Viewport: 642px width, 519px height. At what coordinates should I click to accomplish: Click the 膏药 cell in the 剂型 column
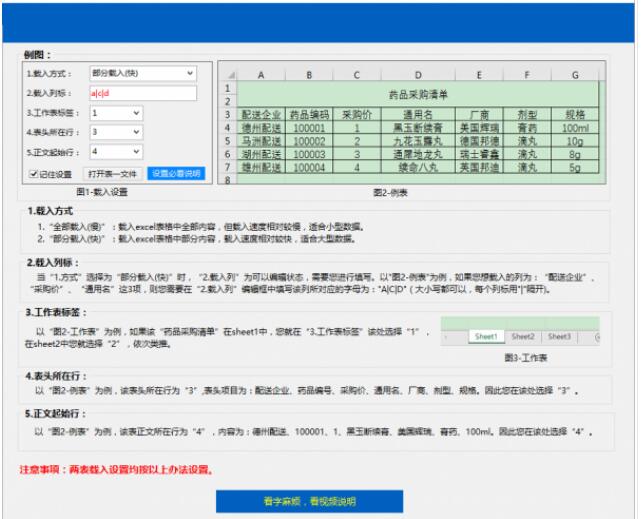[527, 128]
